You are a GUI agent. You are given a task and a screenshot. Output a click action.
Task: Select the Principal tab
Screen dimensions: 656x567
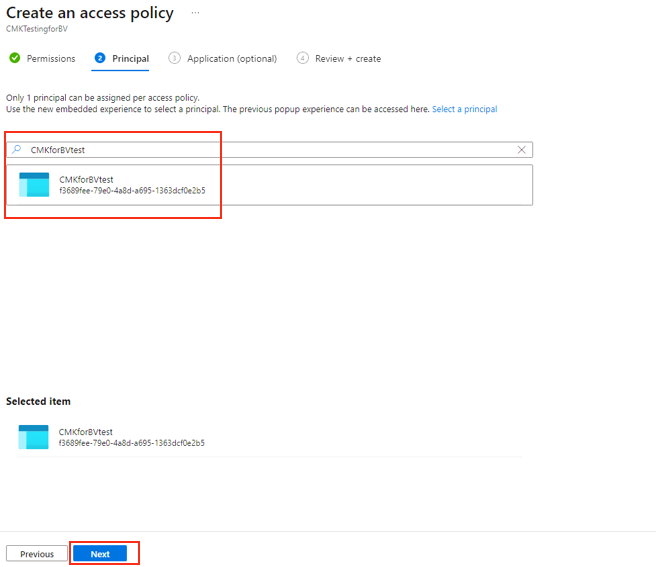pyautogui.click(x=130, y=59)
